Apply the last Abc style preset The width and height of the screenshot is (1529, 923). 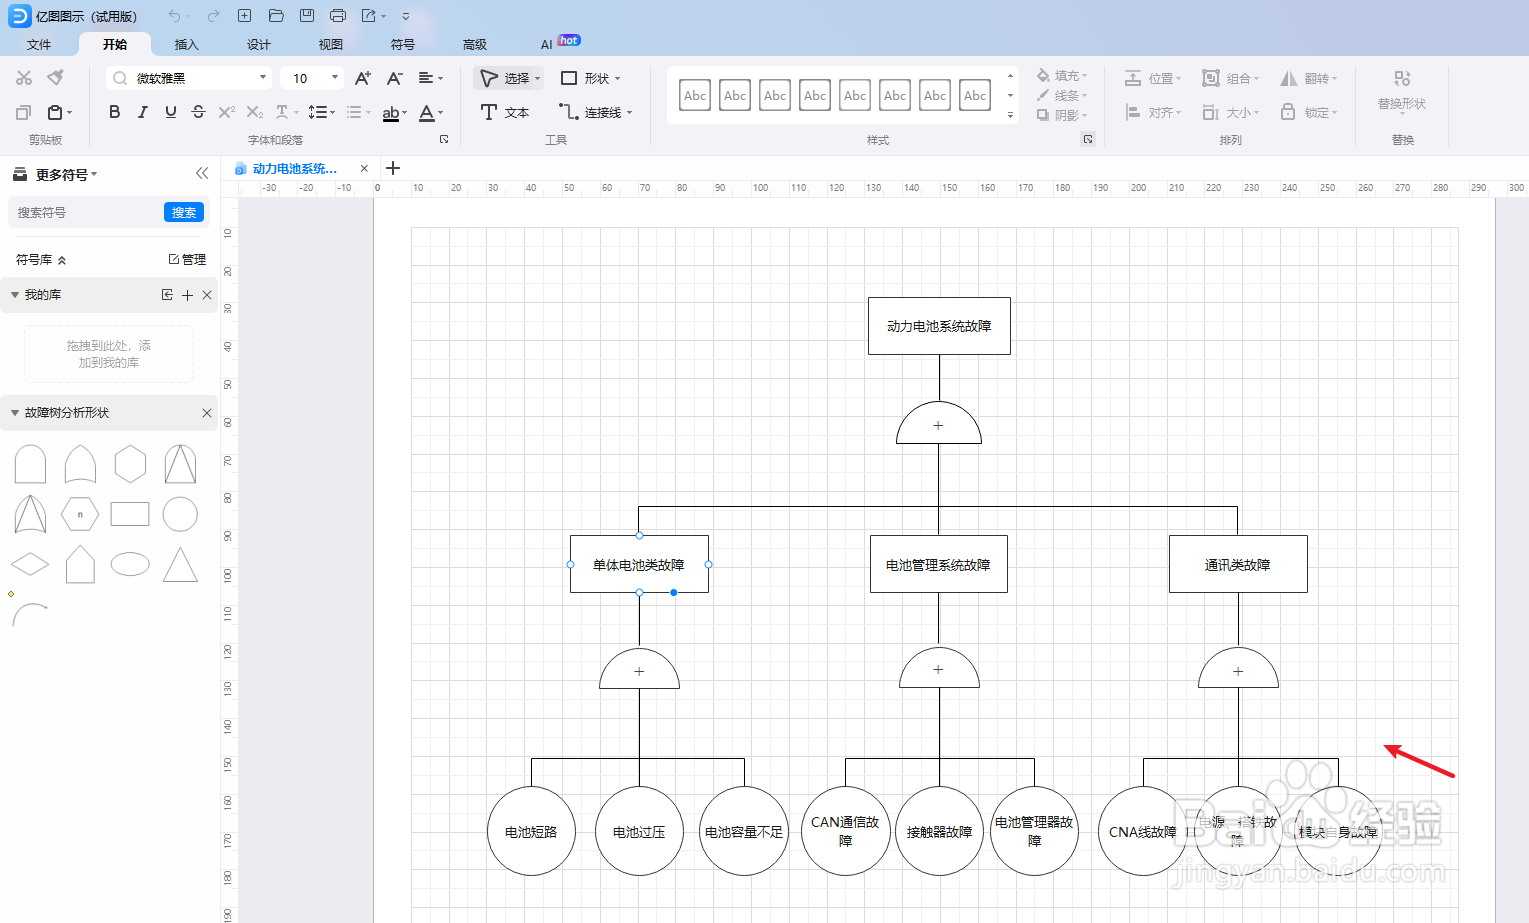[975, 95]
